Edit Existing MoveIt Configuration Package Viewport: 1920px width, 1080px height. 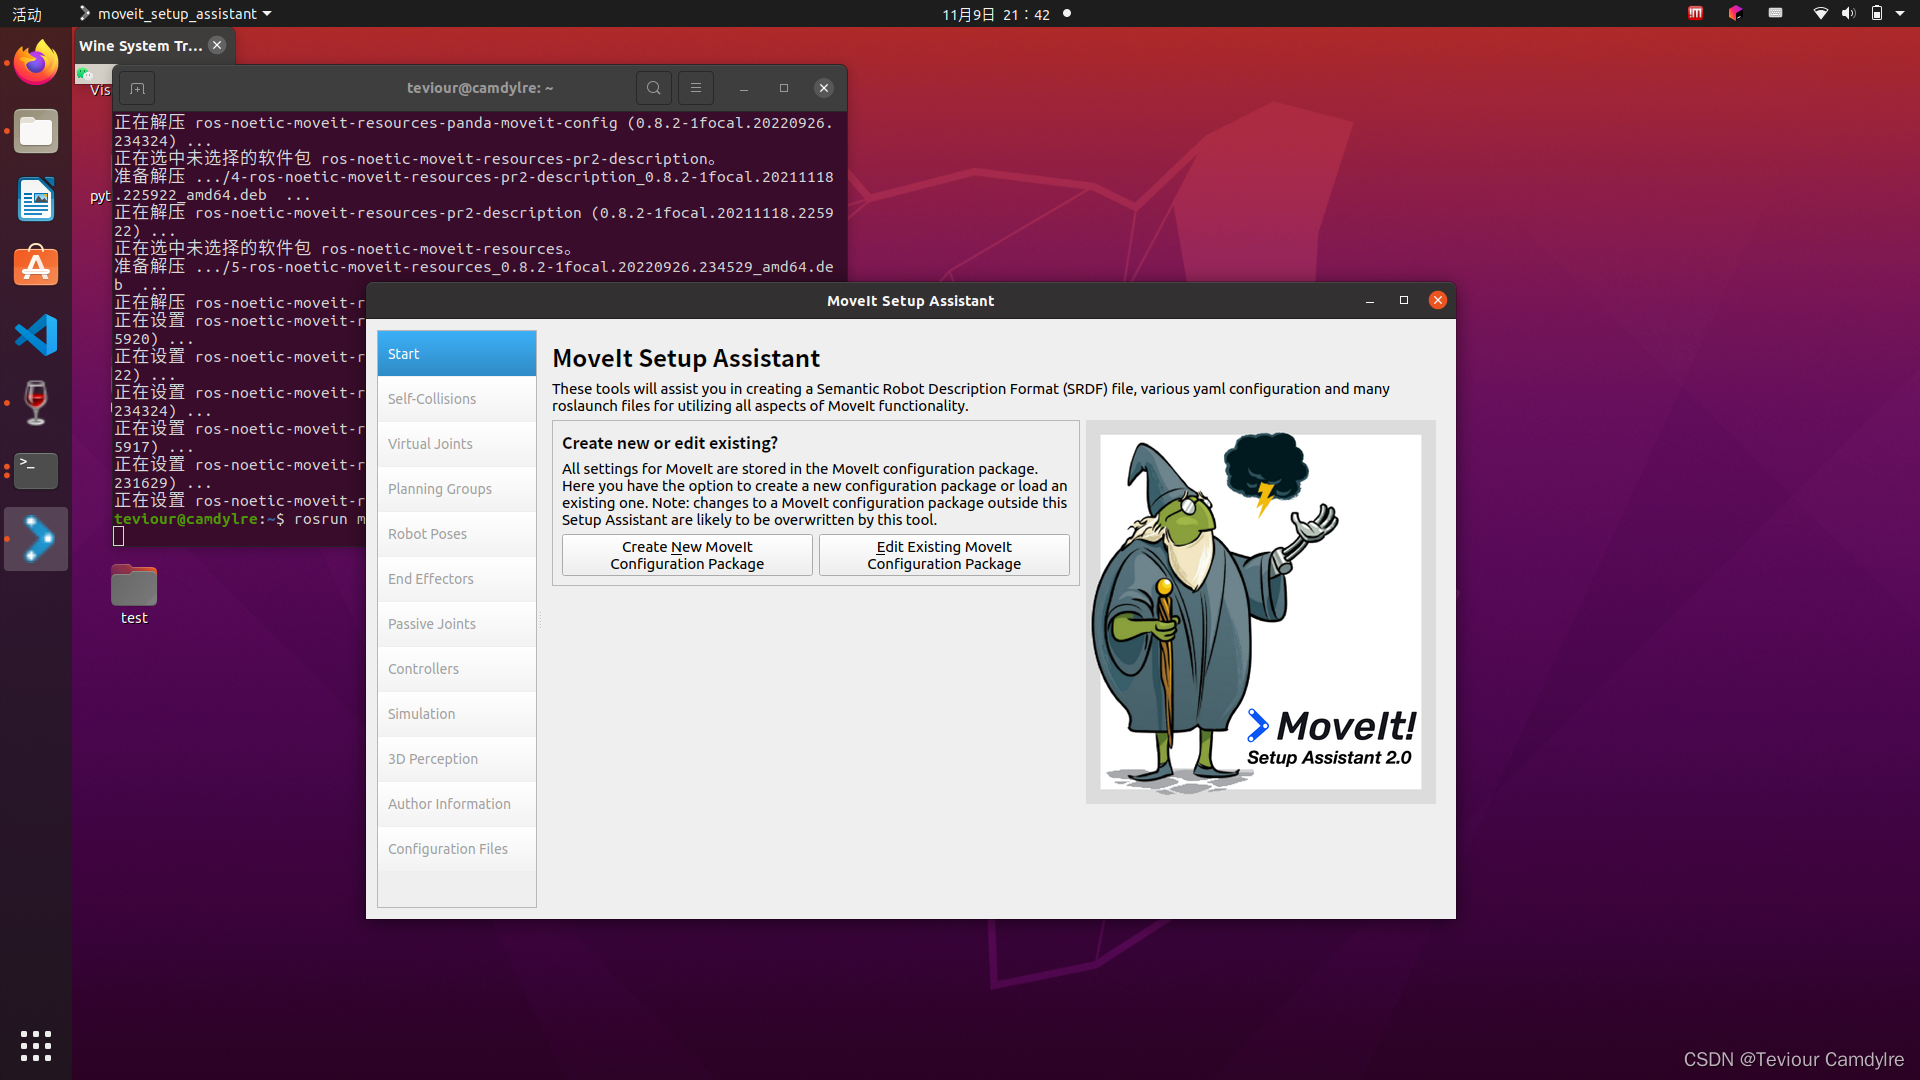[x=944, y=555]
